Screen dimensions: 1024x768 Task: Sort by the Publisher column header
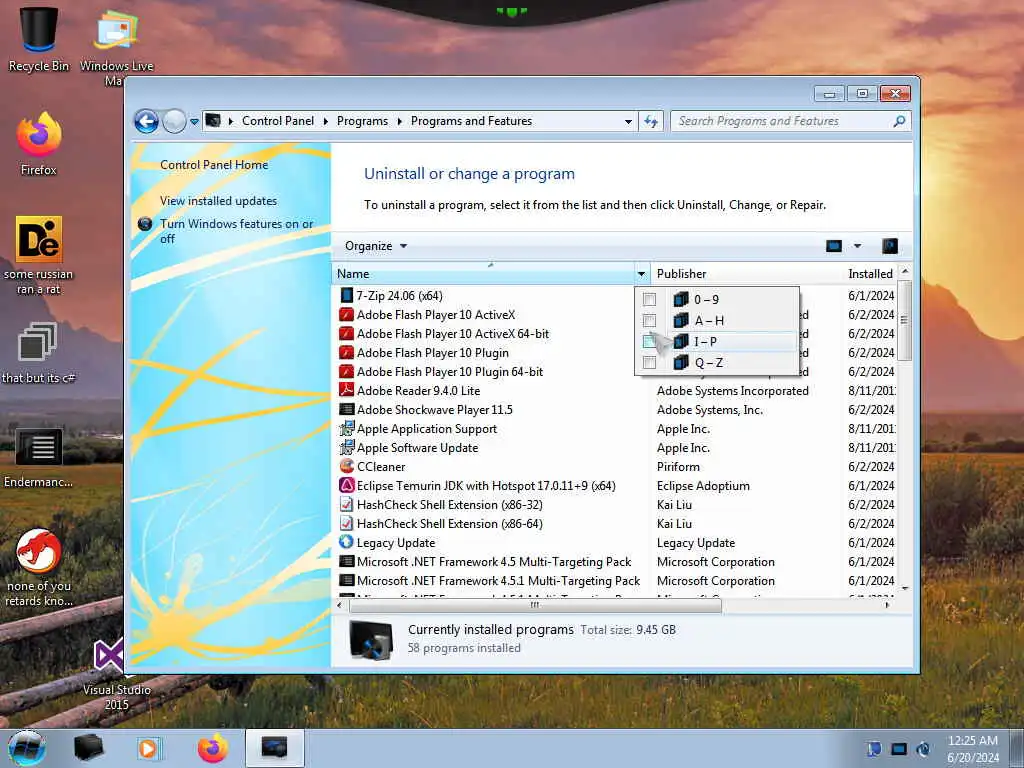pos(746,274)
